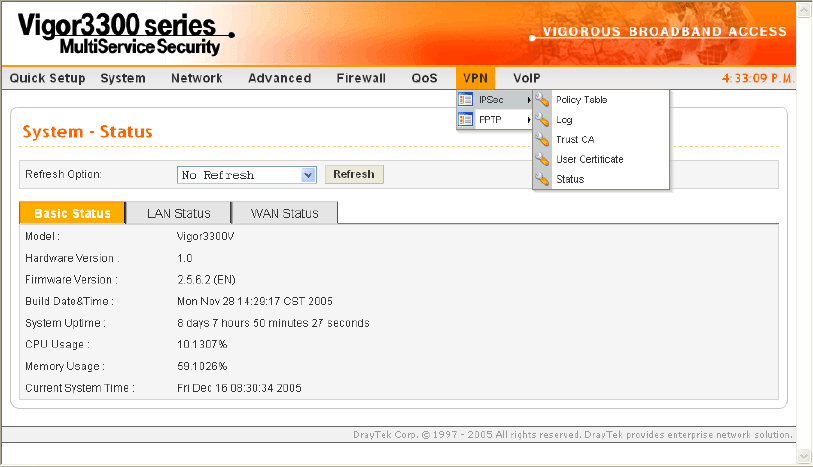
Task: Click the wrench icon beside Status
Action: 543,179
